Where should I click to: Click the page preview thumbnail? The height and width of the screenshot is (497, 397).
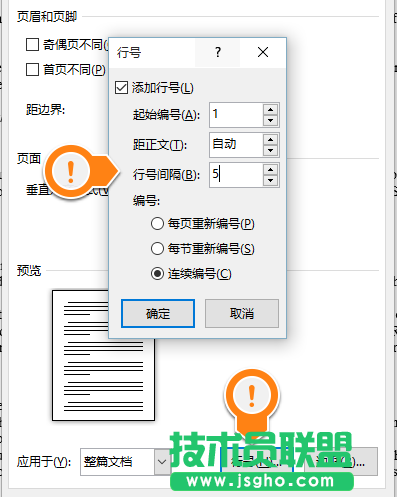[103, 355]
